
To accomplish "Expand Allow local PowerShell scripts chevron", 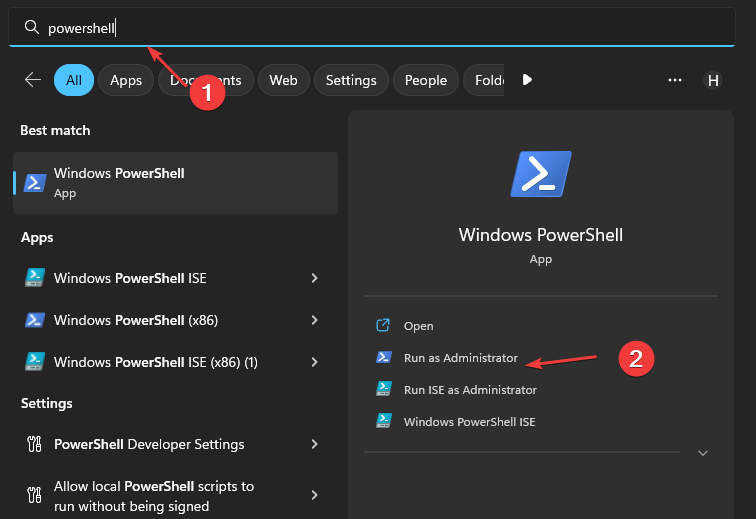I will pos(314,495).
